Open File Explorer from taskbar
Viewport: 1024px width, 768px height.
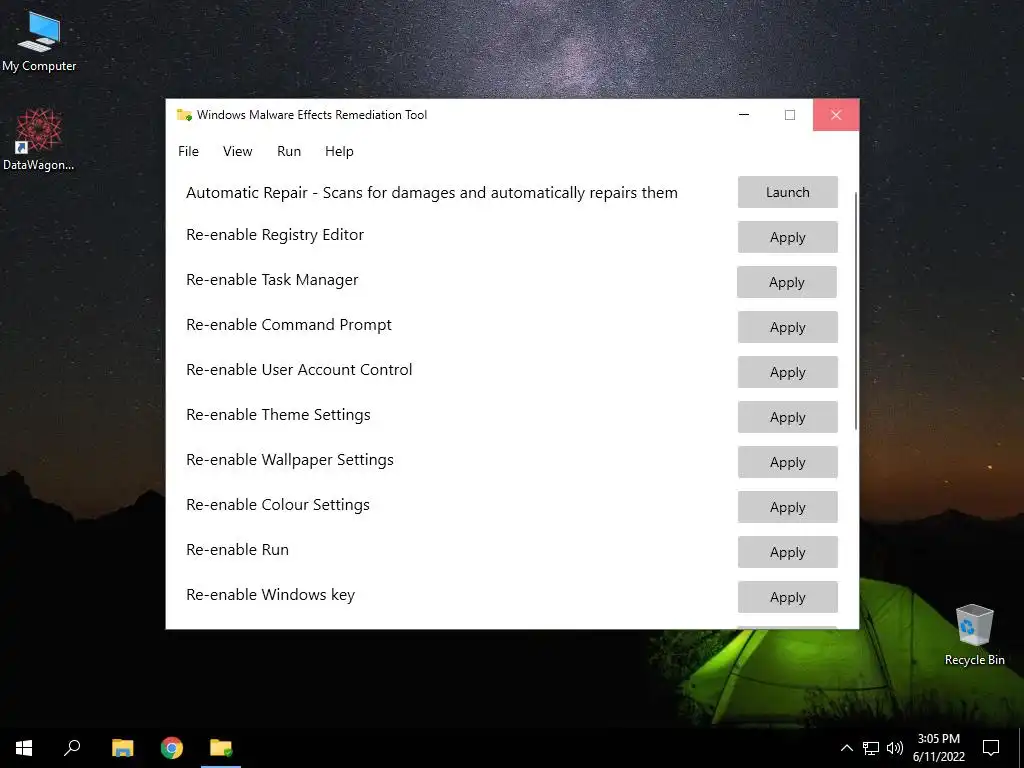click(x=122, y=748)
